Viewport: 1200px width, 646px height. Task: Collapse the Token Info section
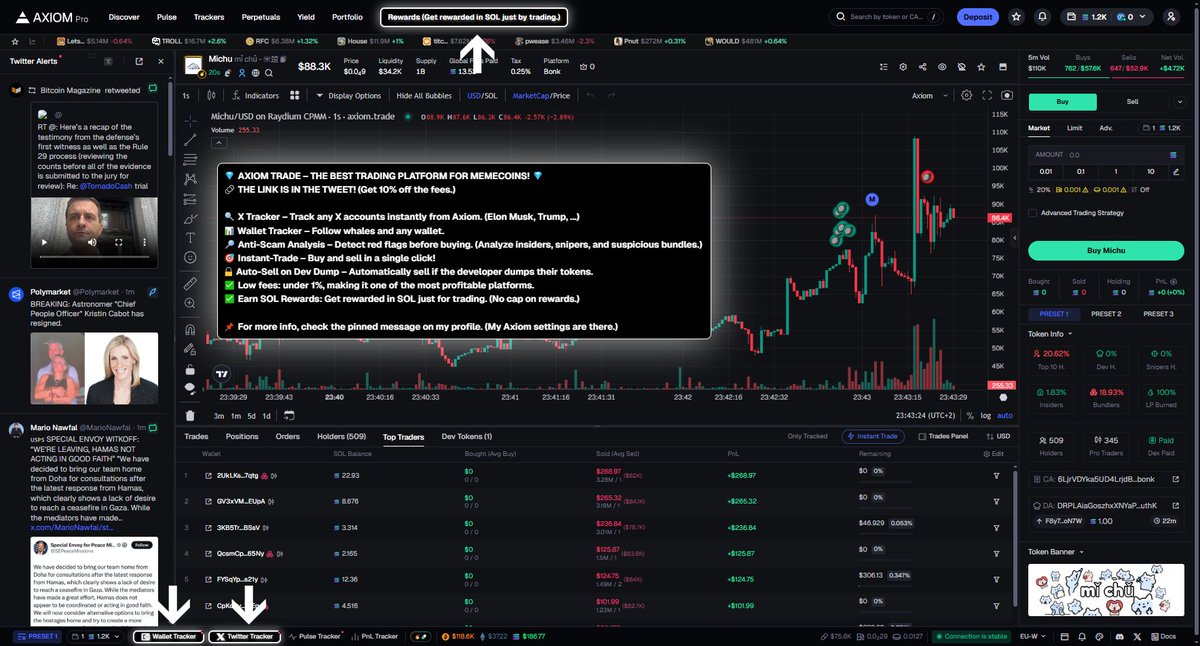point(1048,334)
